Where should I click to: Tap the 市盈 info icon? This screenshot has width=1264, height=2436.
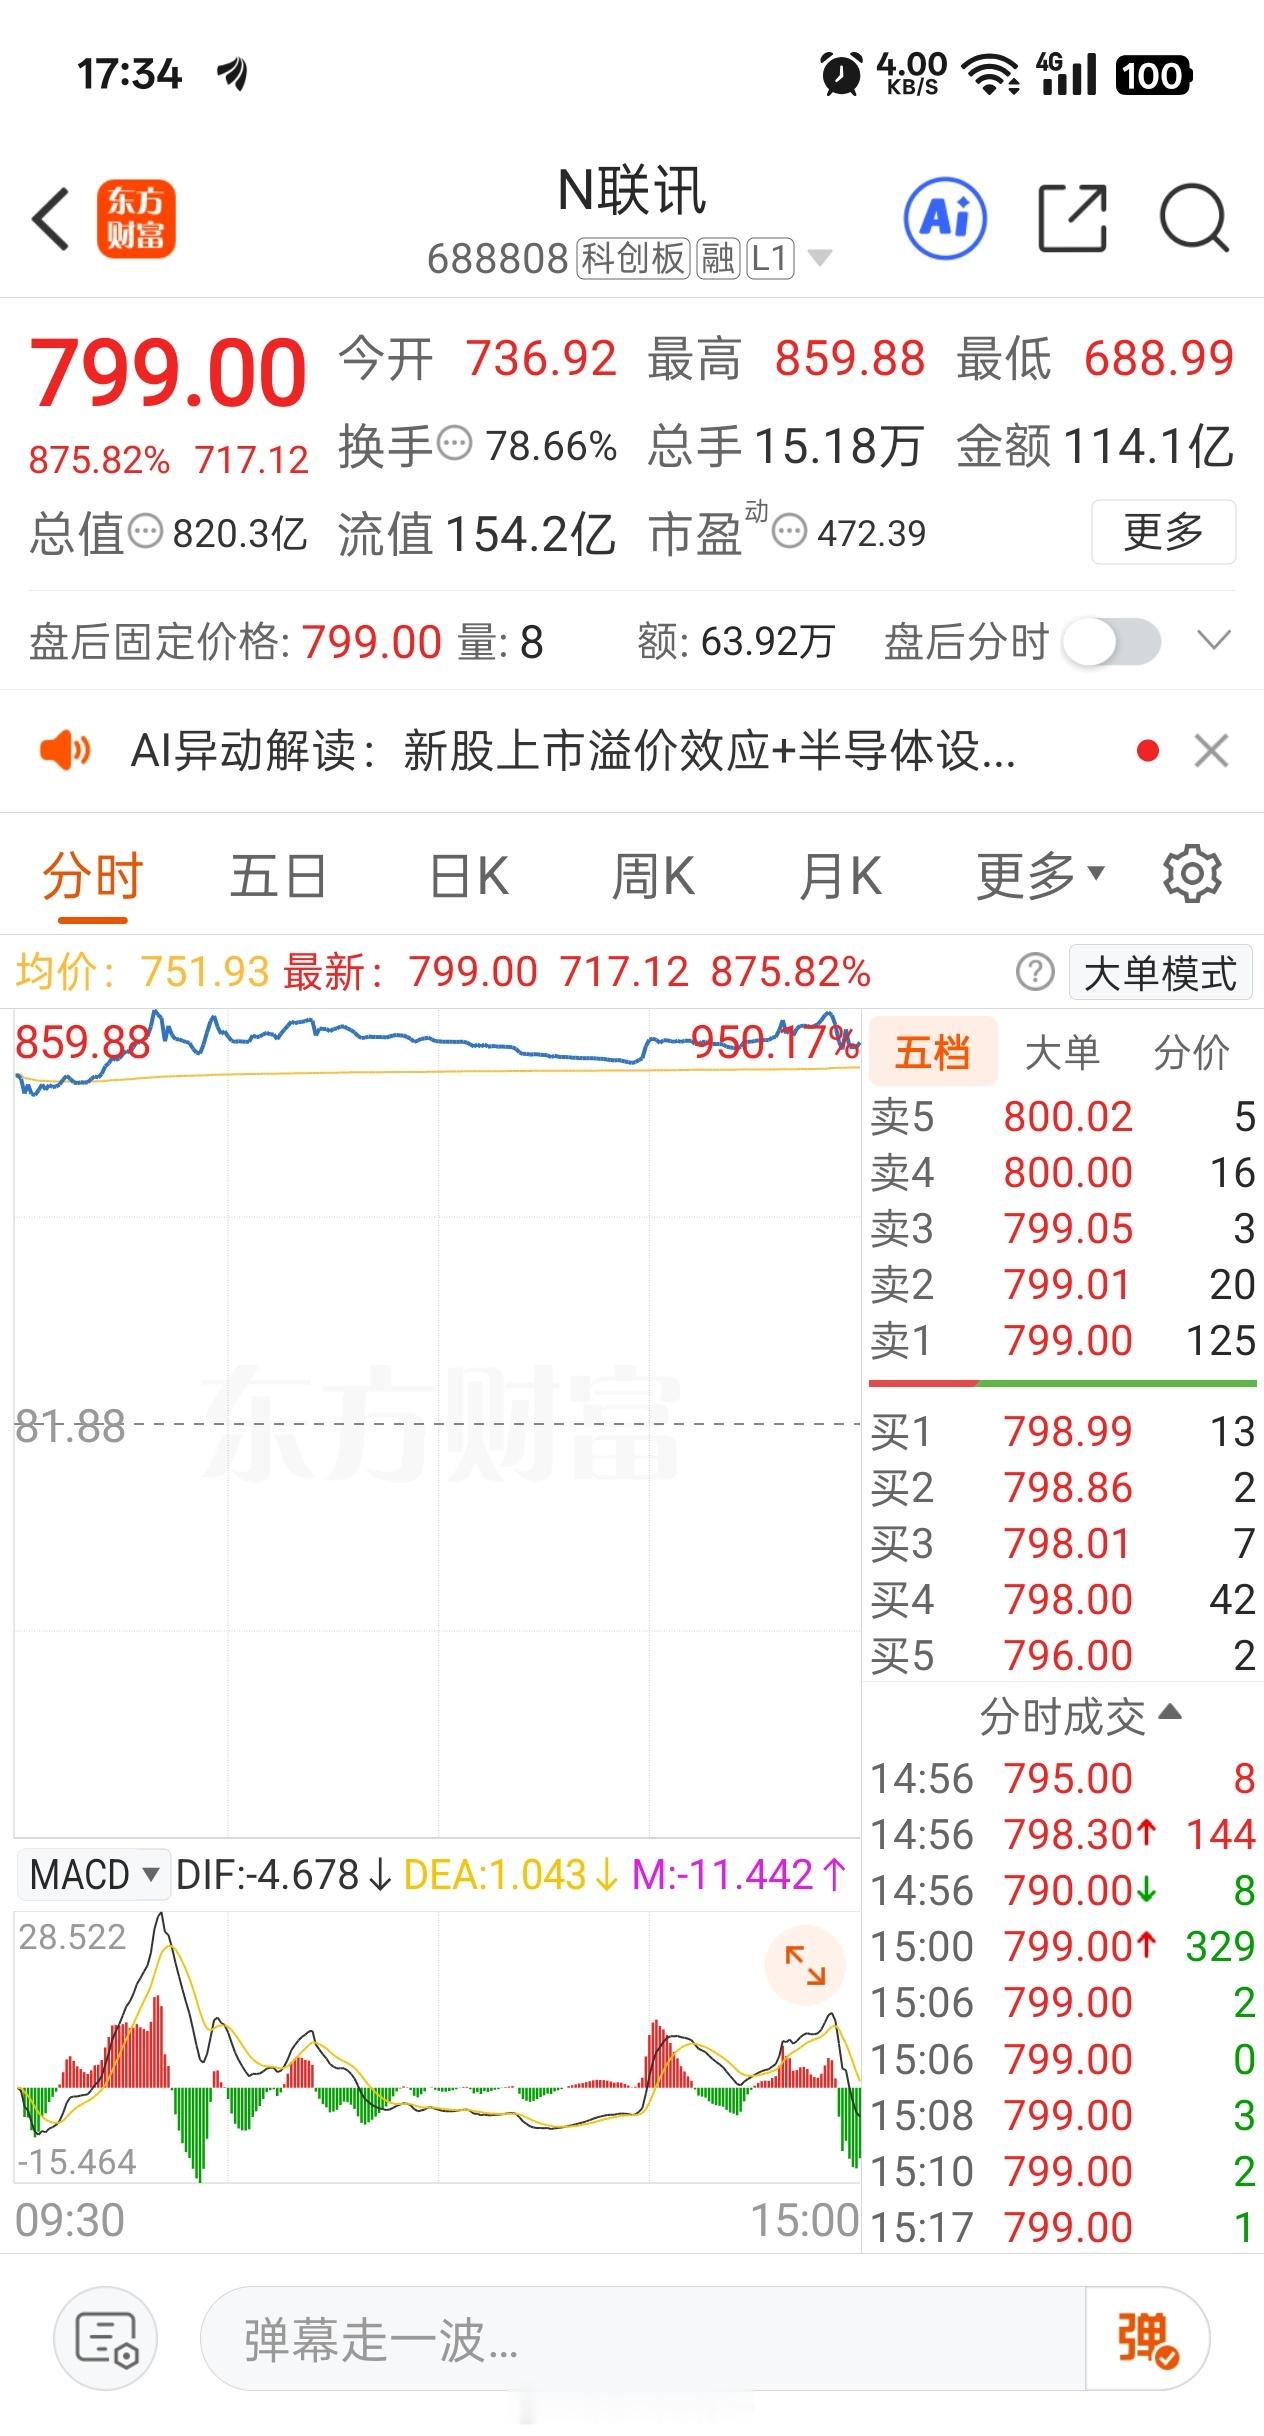point(790,531)
